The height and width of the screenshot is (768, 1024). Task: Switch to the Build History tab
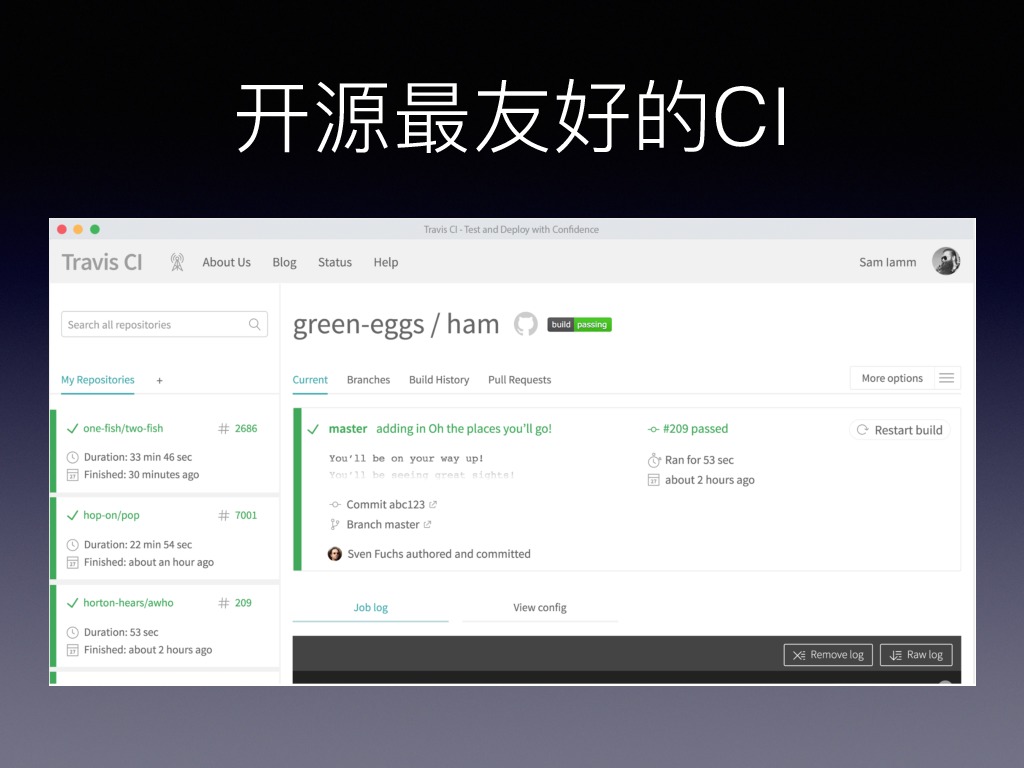pos(439,380)
